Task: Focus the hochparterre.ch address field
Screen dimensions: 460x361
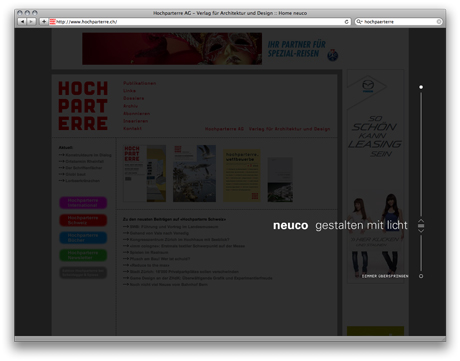Action: 200,22
